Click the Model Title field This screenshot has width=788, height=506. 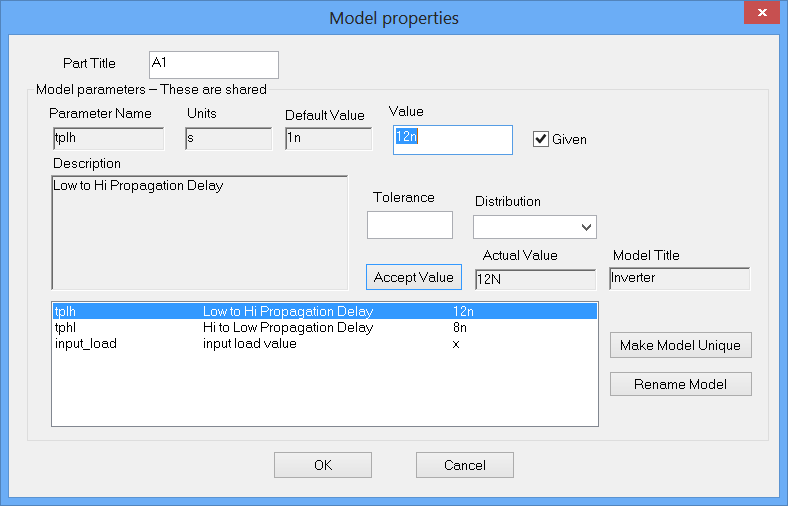(x=679, y=278)
